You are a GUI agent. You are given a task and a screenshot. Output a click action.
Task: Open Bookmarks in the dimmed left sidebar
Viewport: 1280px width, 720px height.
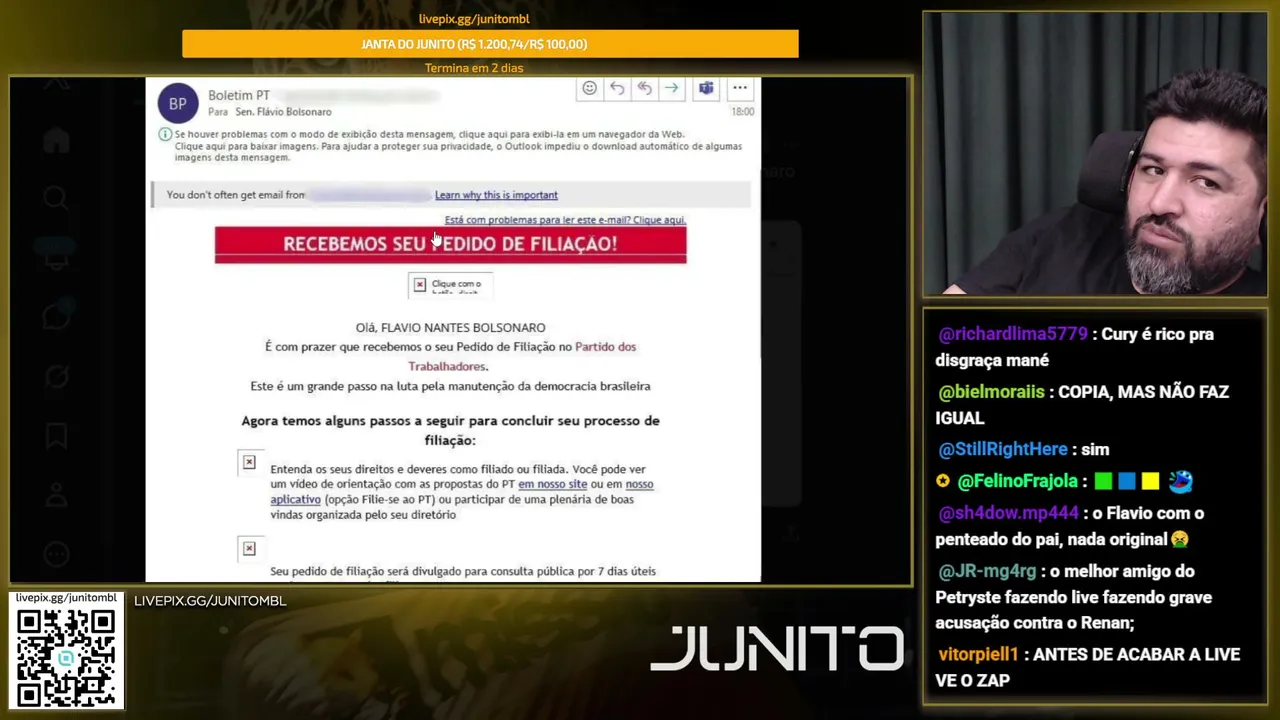56,436
